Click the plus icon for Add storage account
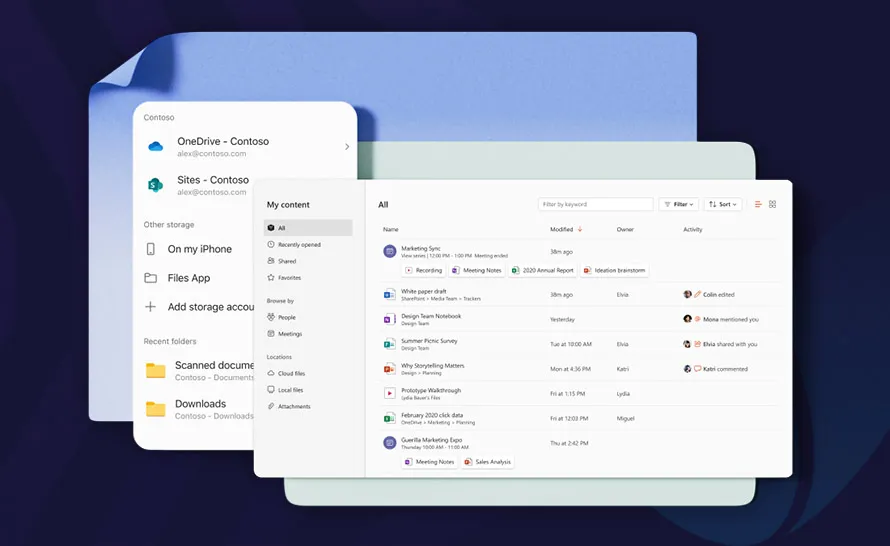 pos(150,307)
